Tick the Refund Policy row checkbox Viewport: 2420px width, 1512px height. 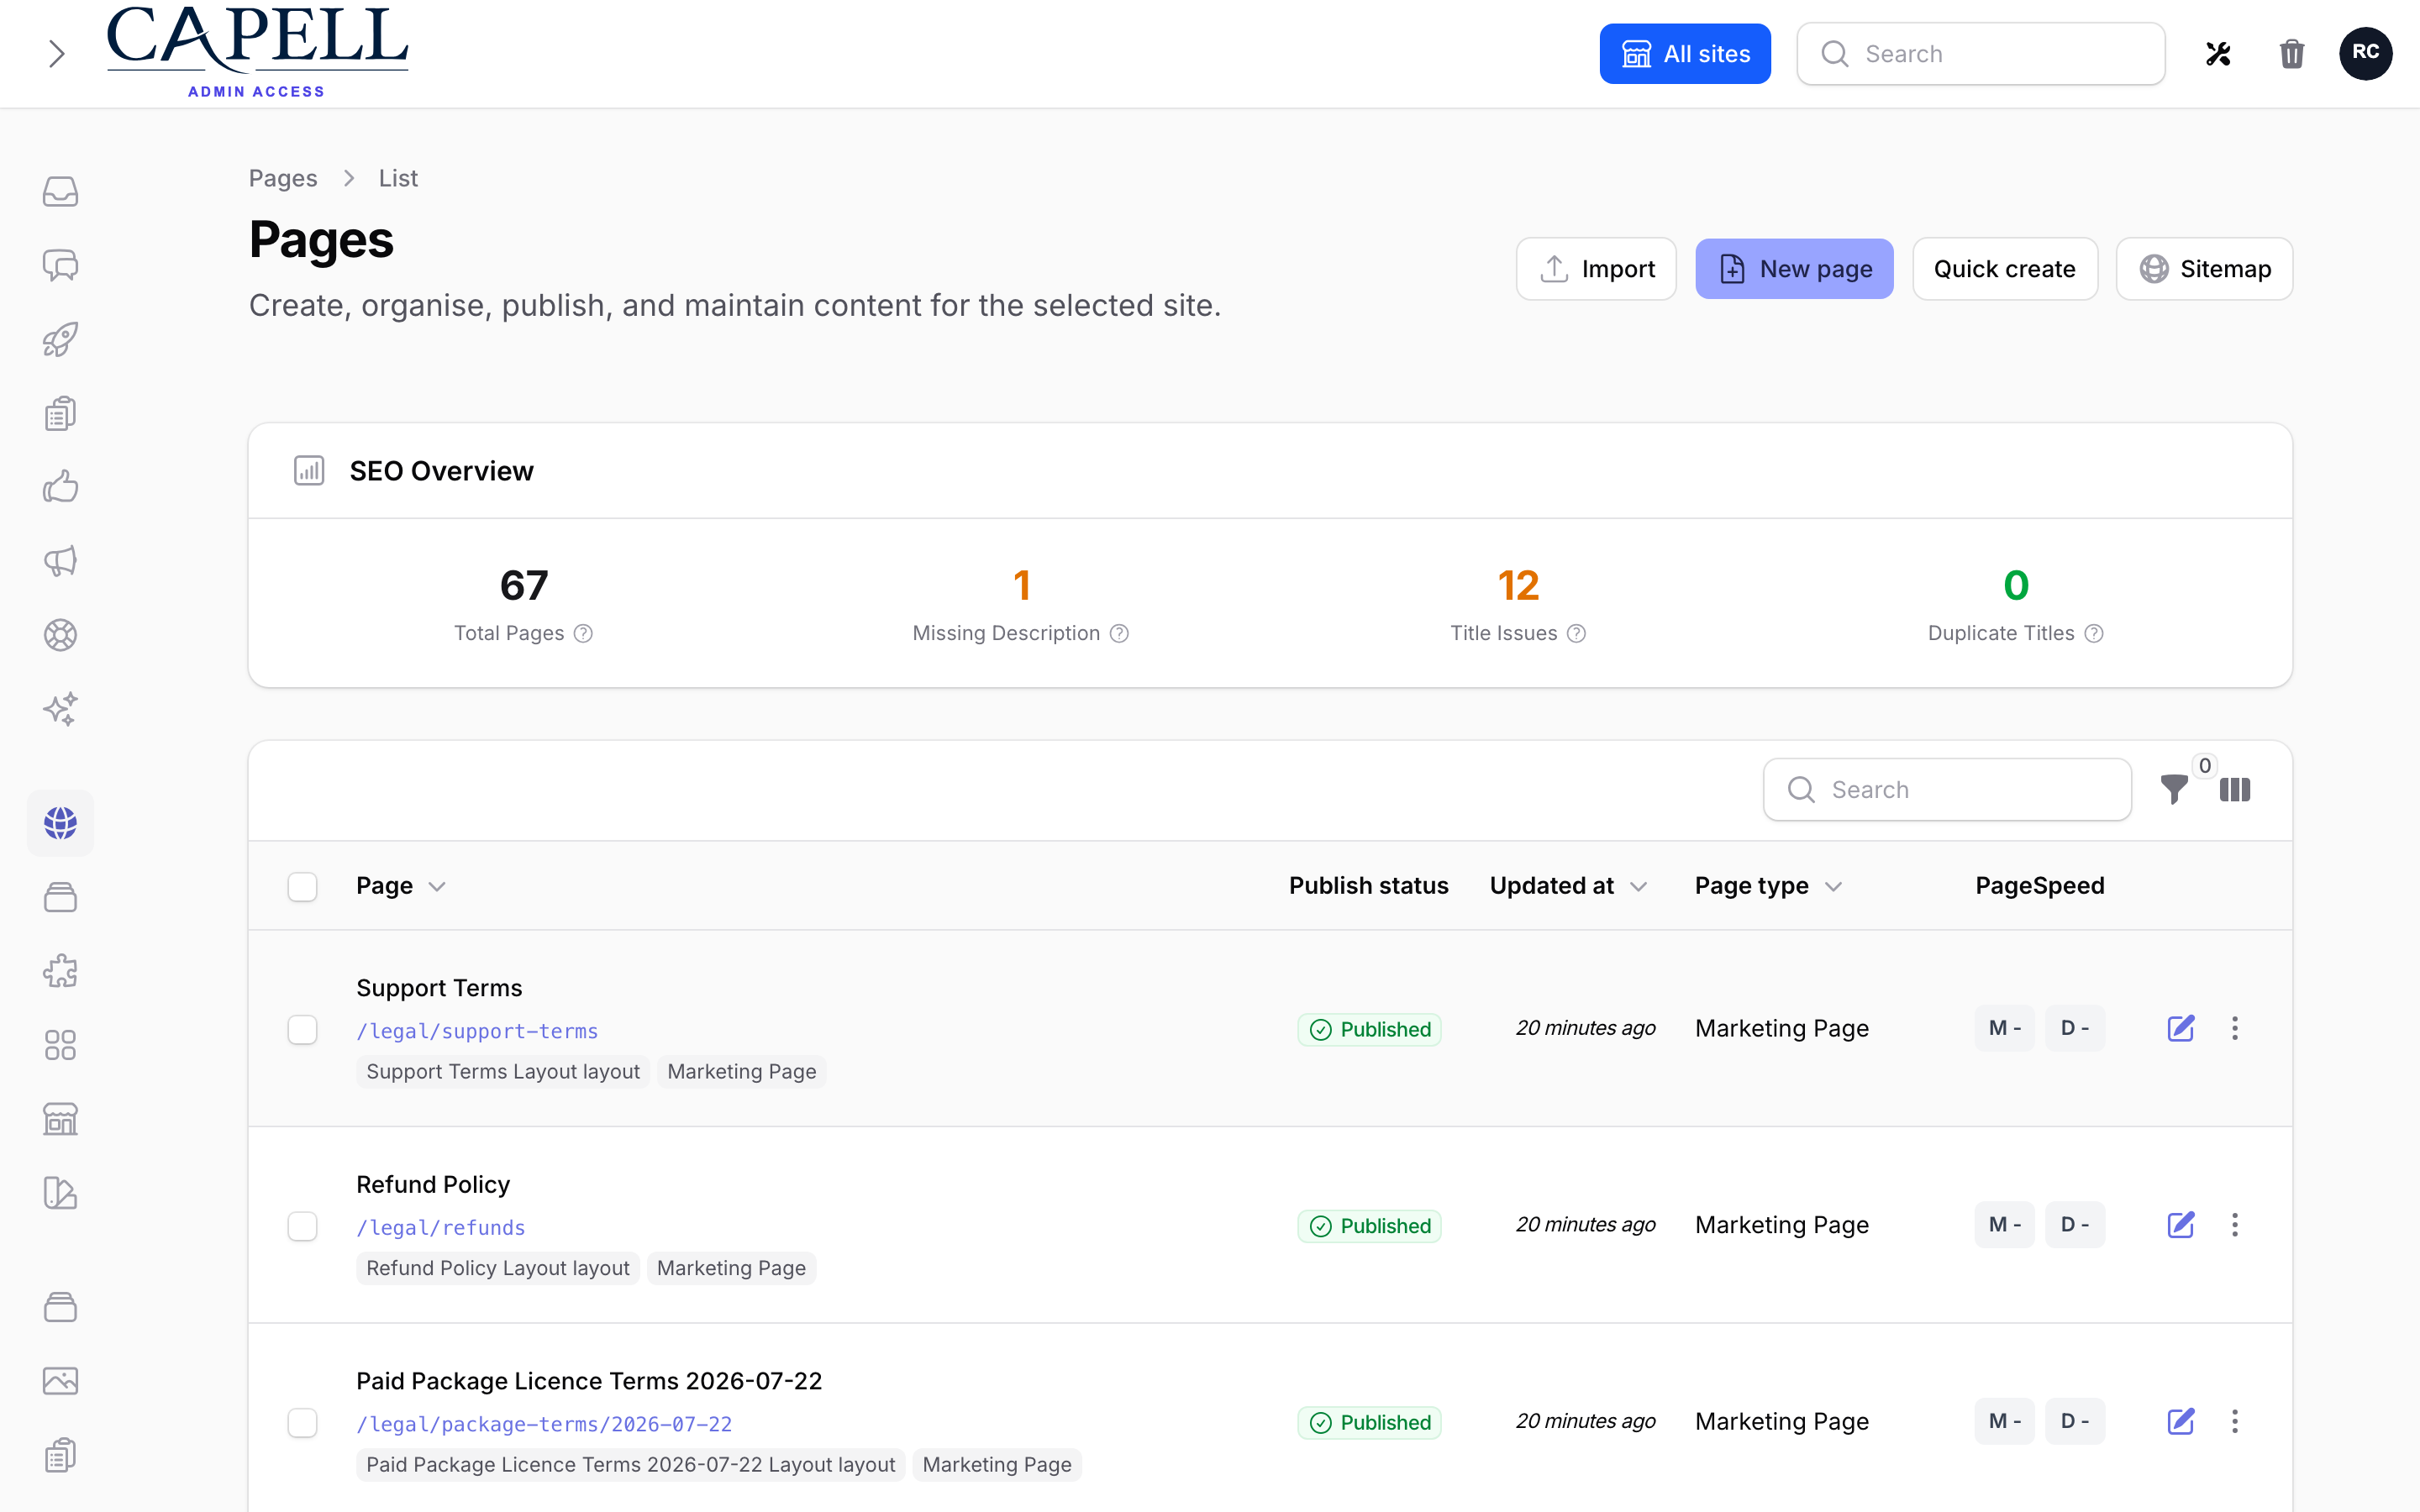[x=302, y=1227]
